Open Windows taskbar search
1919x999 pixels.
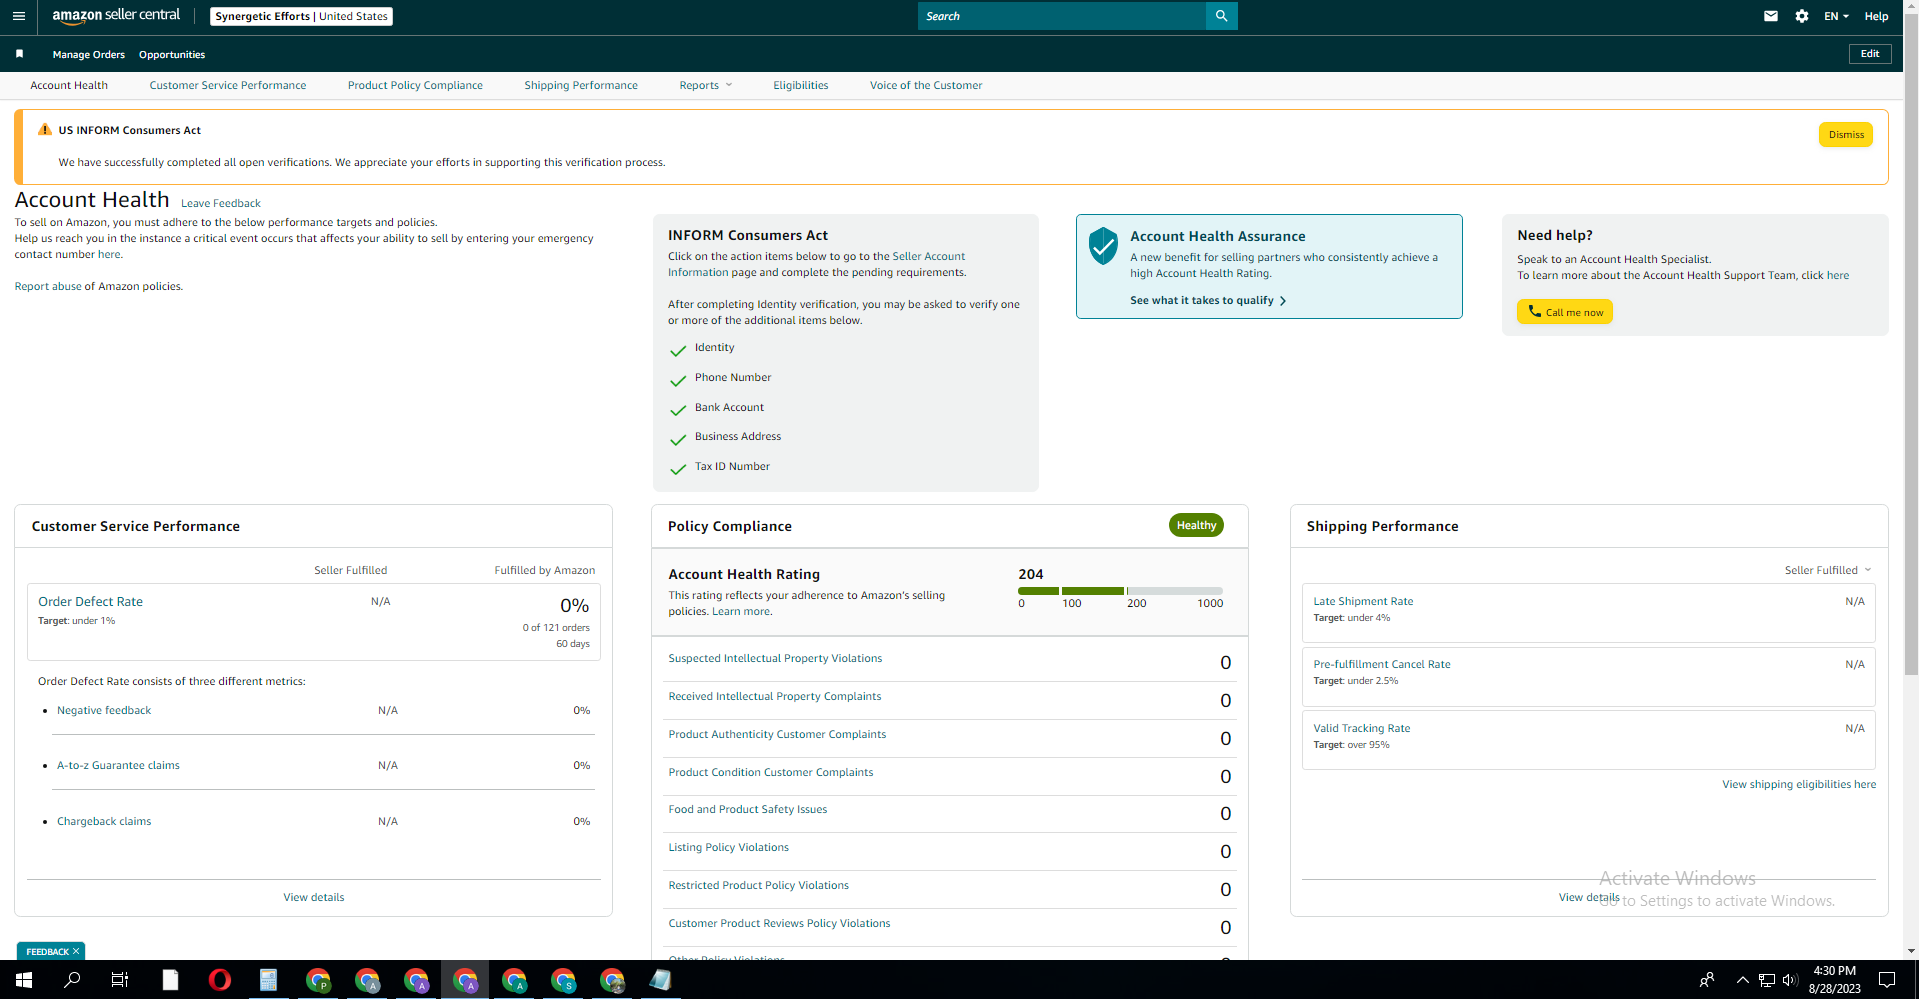tap(72, 980)
